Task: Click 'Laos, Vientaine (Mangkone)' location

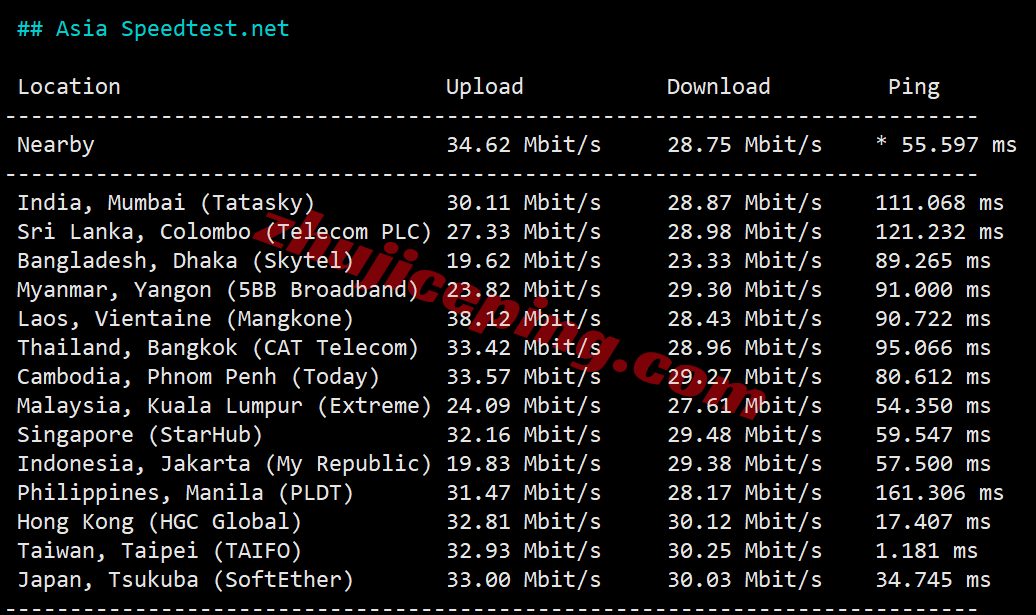Action: (186, 319)
